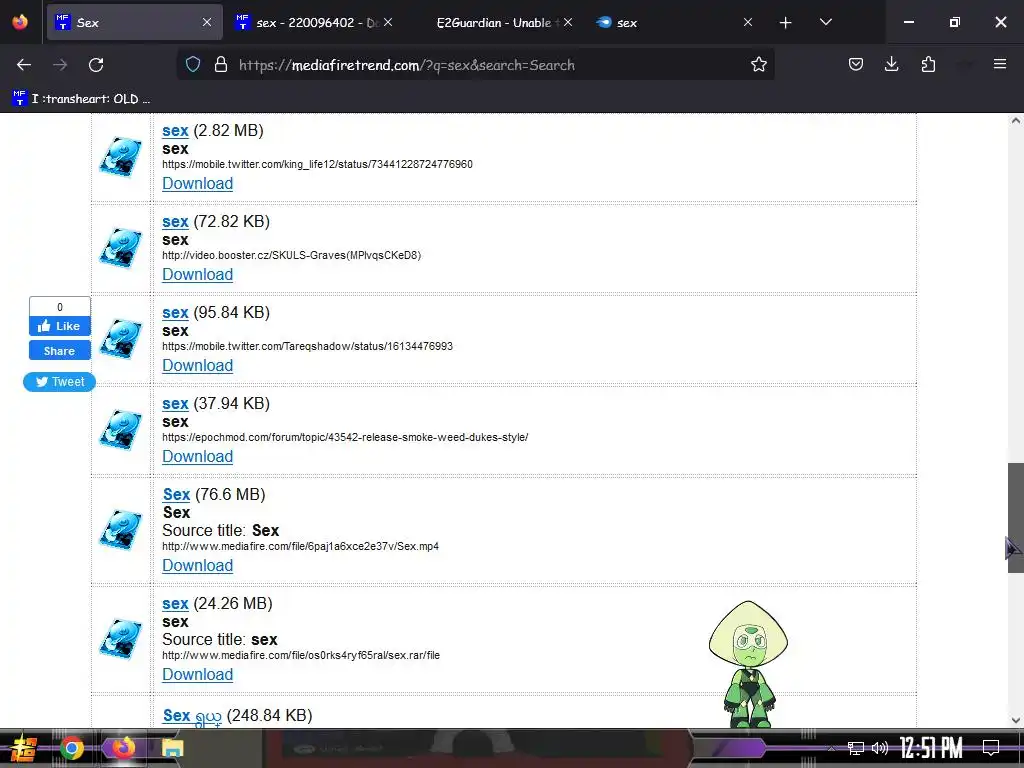Screen dimensions: 1024x768
Task: Close the 'sex - 220096402' tab
Action: [388, 22]
